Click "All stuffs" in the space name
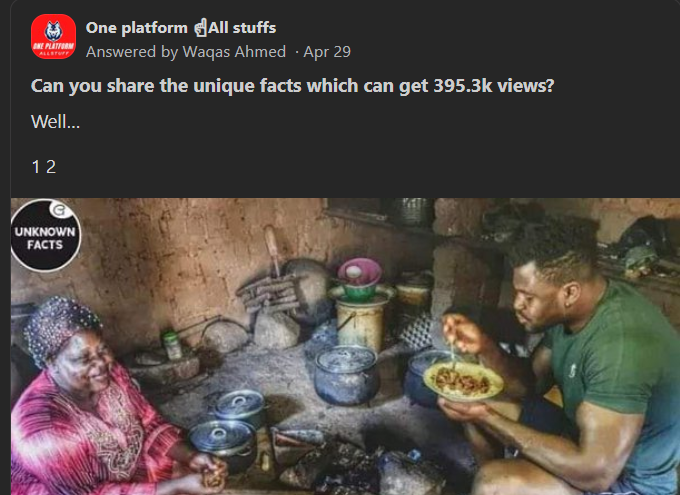680x495 pixels. [242, 28]
